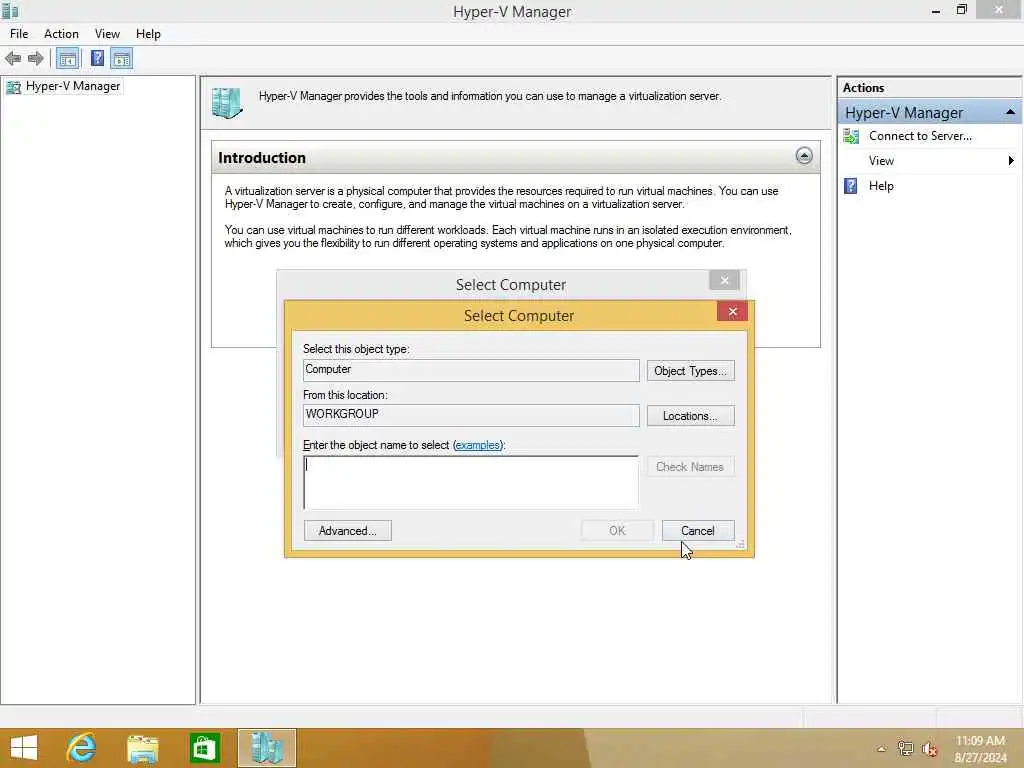Open File Explorer from taskbar

pyautogui.click(x=142, y=749)
